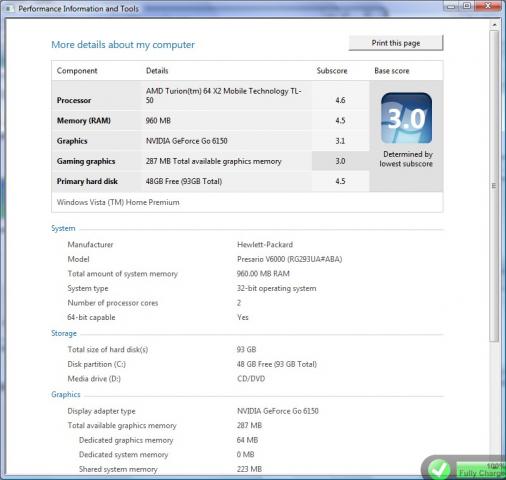This screenshot has width=506, height=480.
Task: Select the Memory (RAM) row
Action: [210, 120]
